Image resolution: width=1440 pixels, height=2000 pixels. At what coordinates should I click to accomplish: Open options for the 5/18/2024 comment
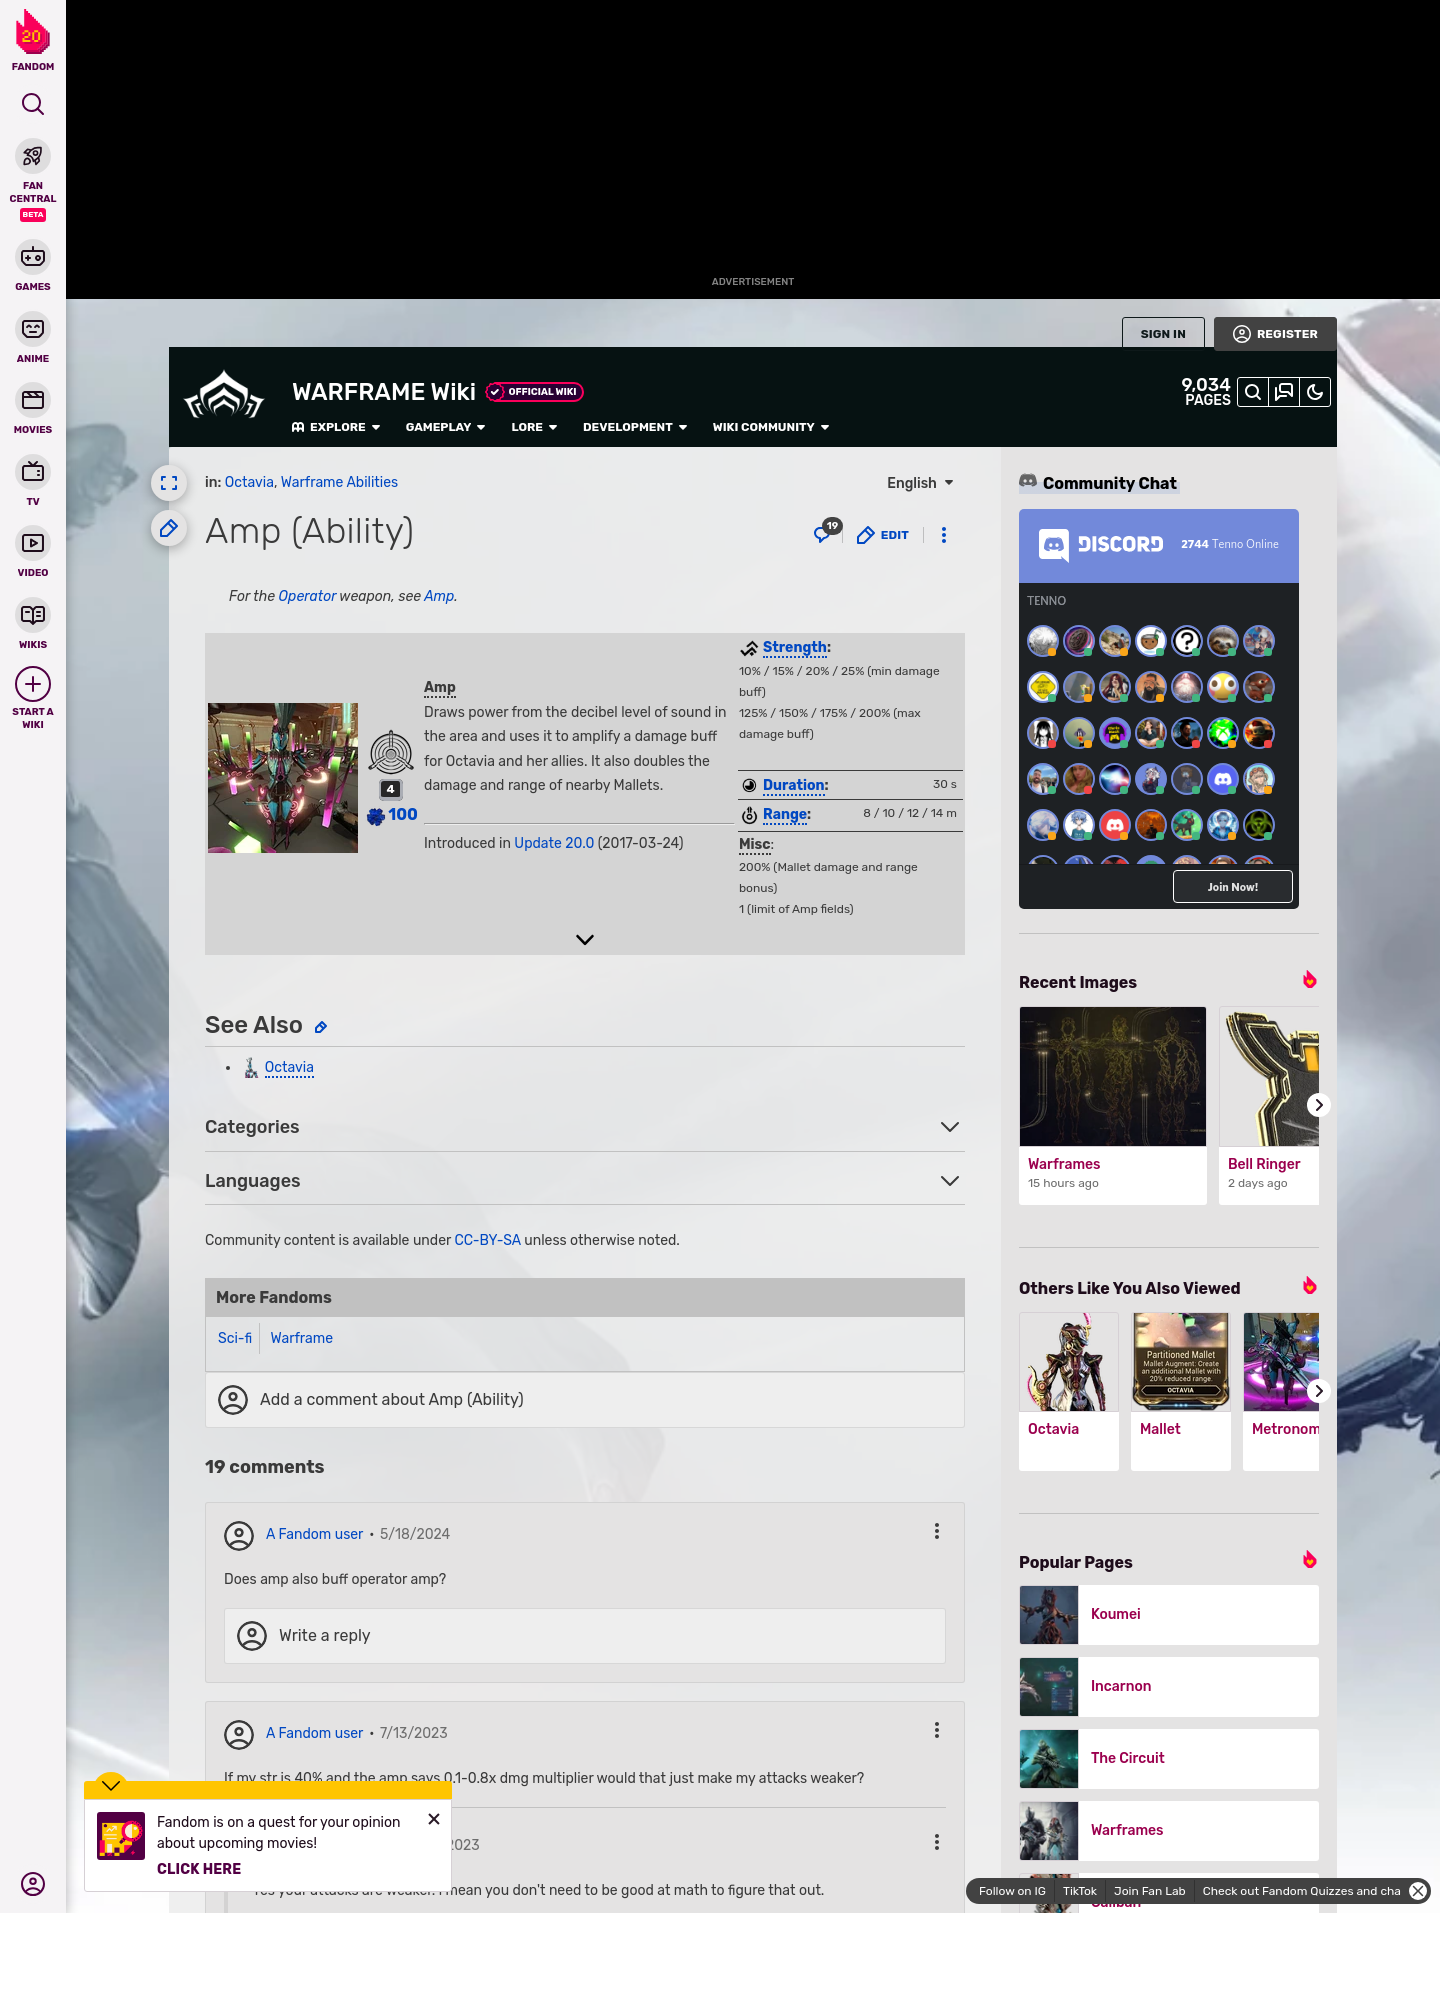pos(937,1531)
